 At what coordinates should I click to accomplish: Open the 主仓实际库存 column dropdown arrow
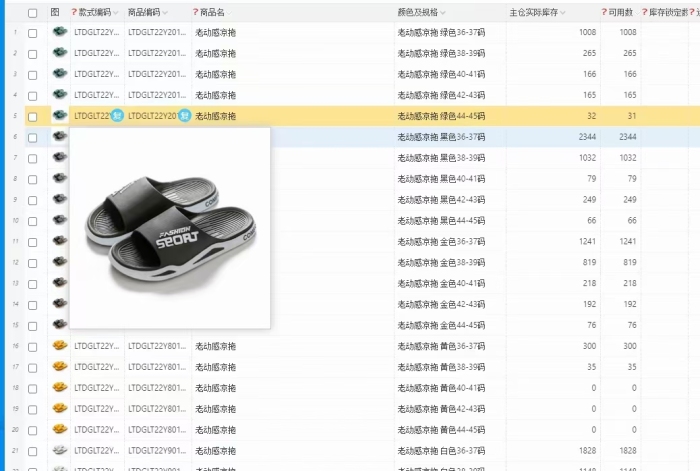[x=562, y=13]
